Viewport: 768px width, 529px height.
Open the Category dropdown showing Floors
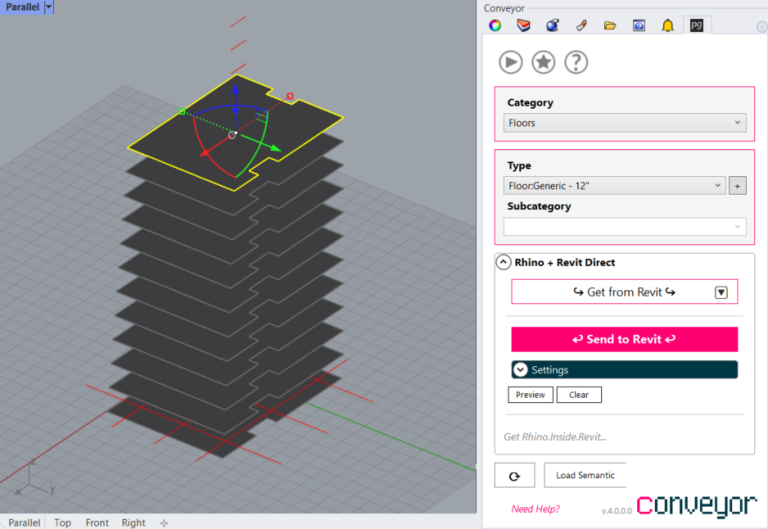[626, 123]
